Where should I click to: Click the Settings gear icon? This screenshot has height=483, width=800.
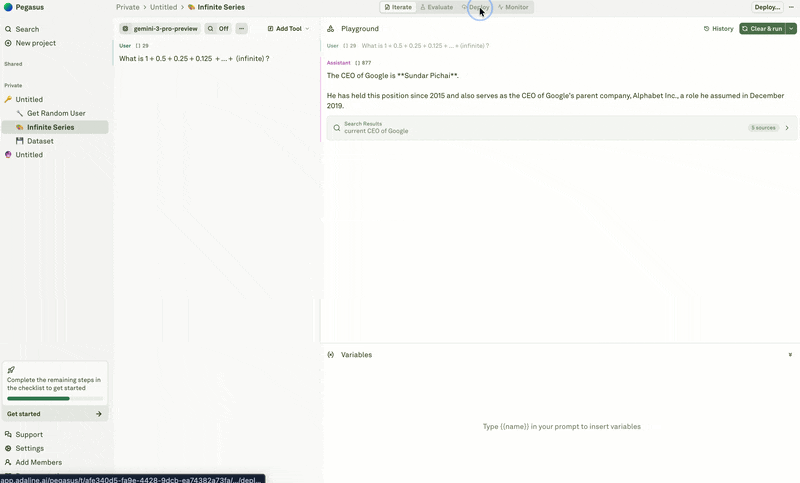pyautogui.click(x=8, y=448)
